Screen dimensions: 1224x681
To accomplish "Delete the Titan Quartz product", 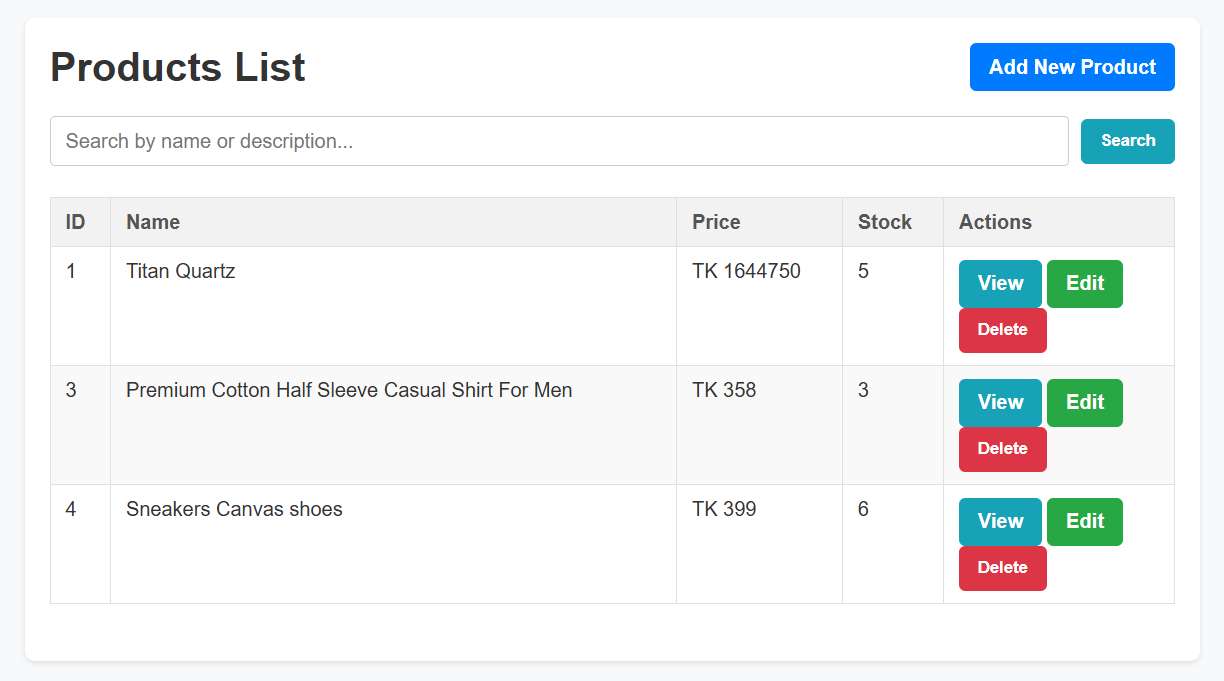I will (x=1002, y=330).
